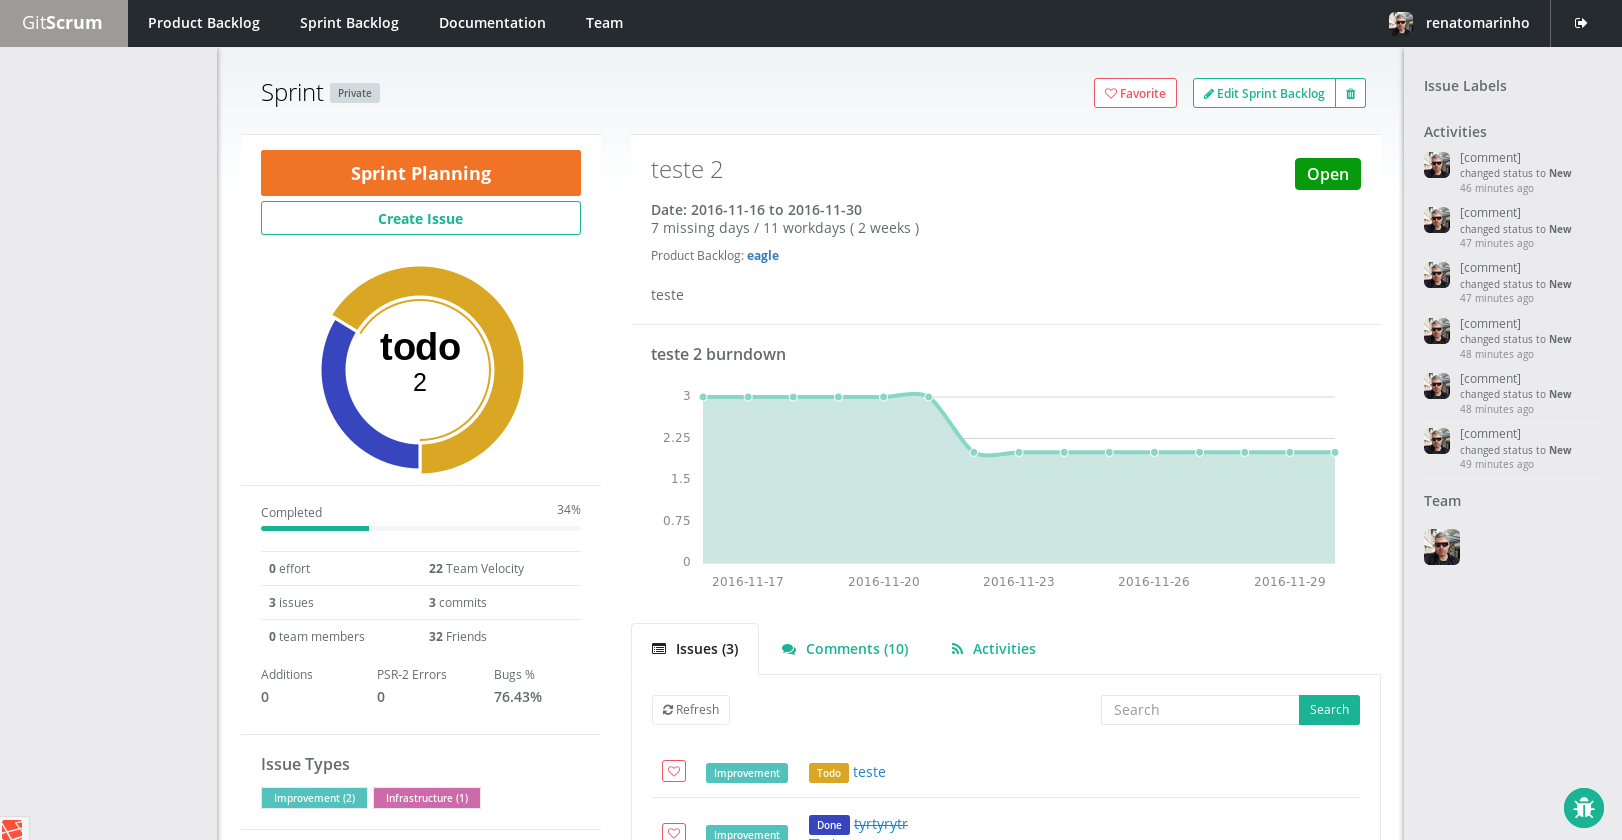Open avatar of 46 minutes ago activity
Screen dimensions: 1622x840
1437,165
